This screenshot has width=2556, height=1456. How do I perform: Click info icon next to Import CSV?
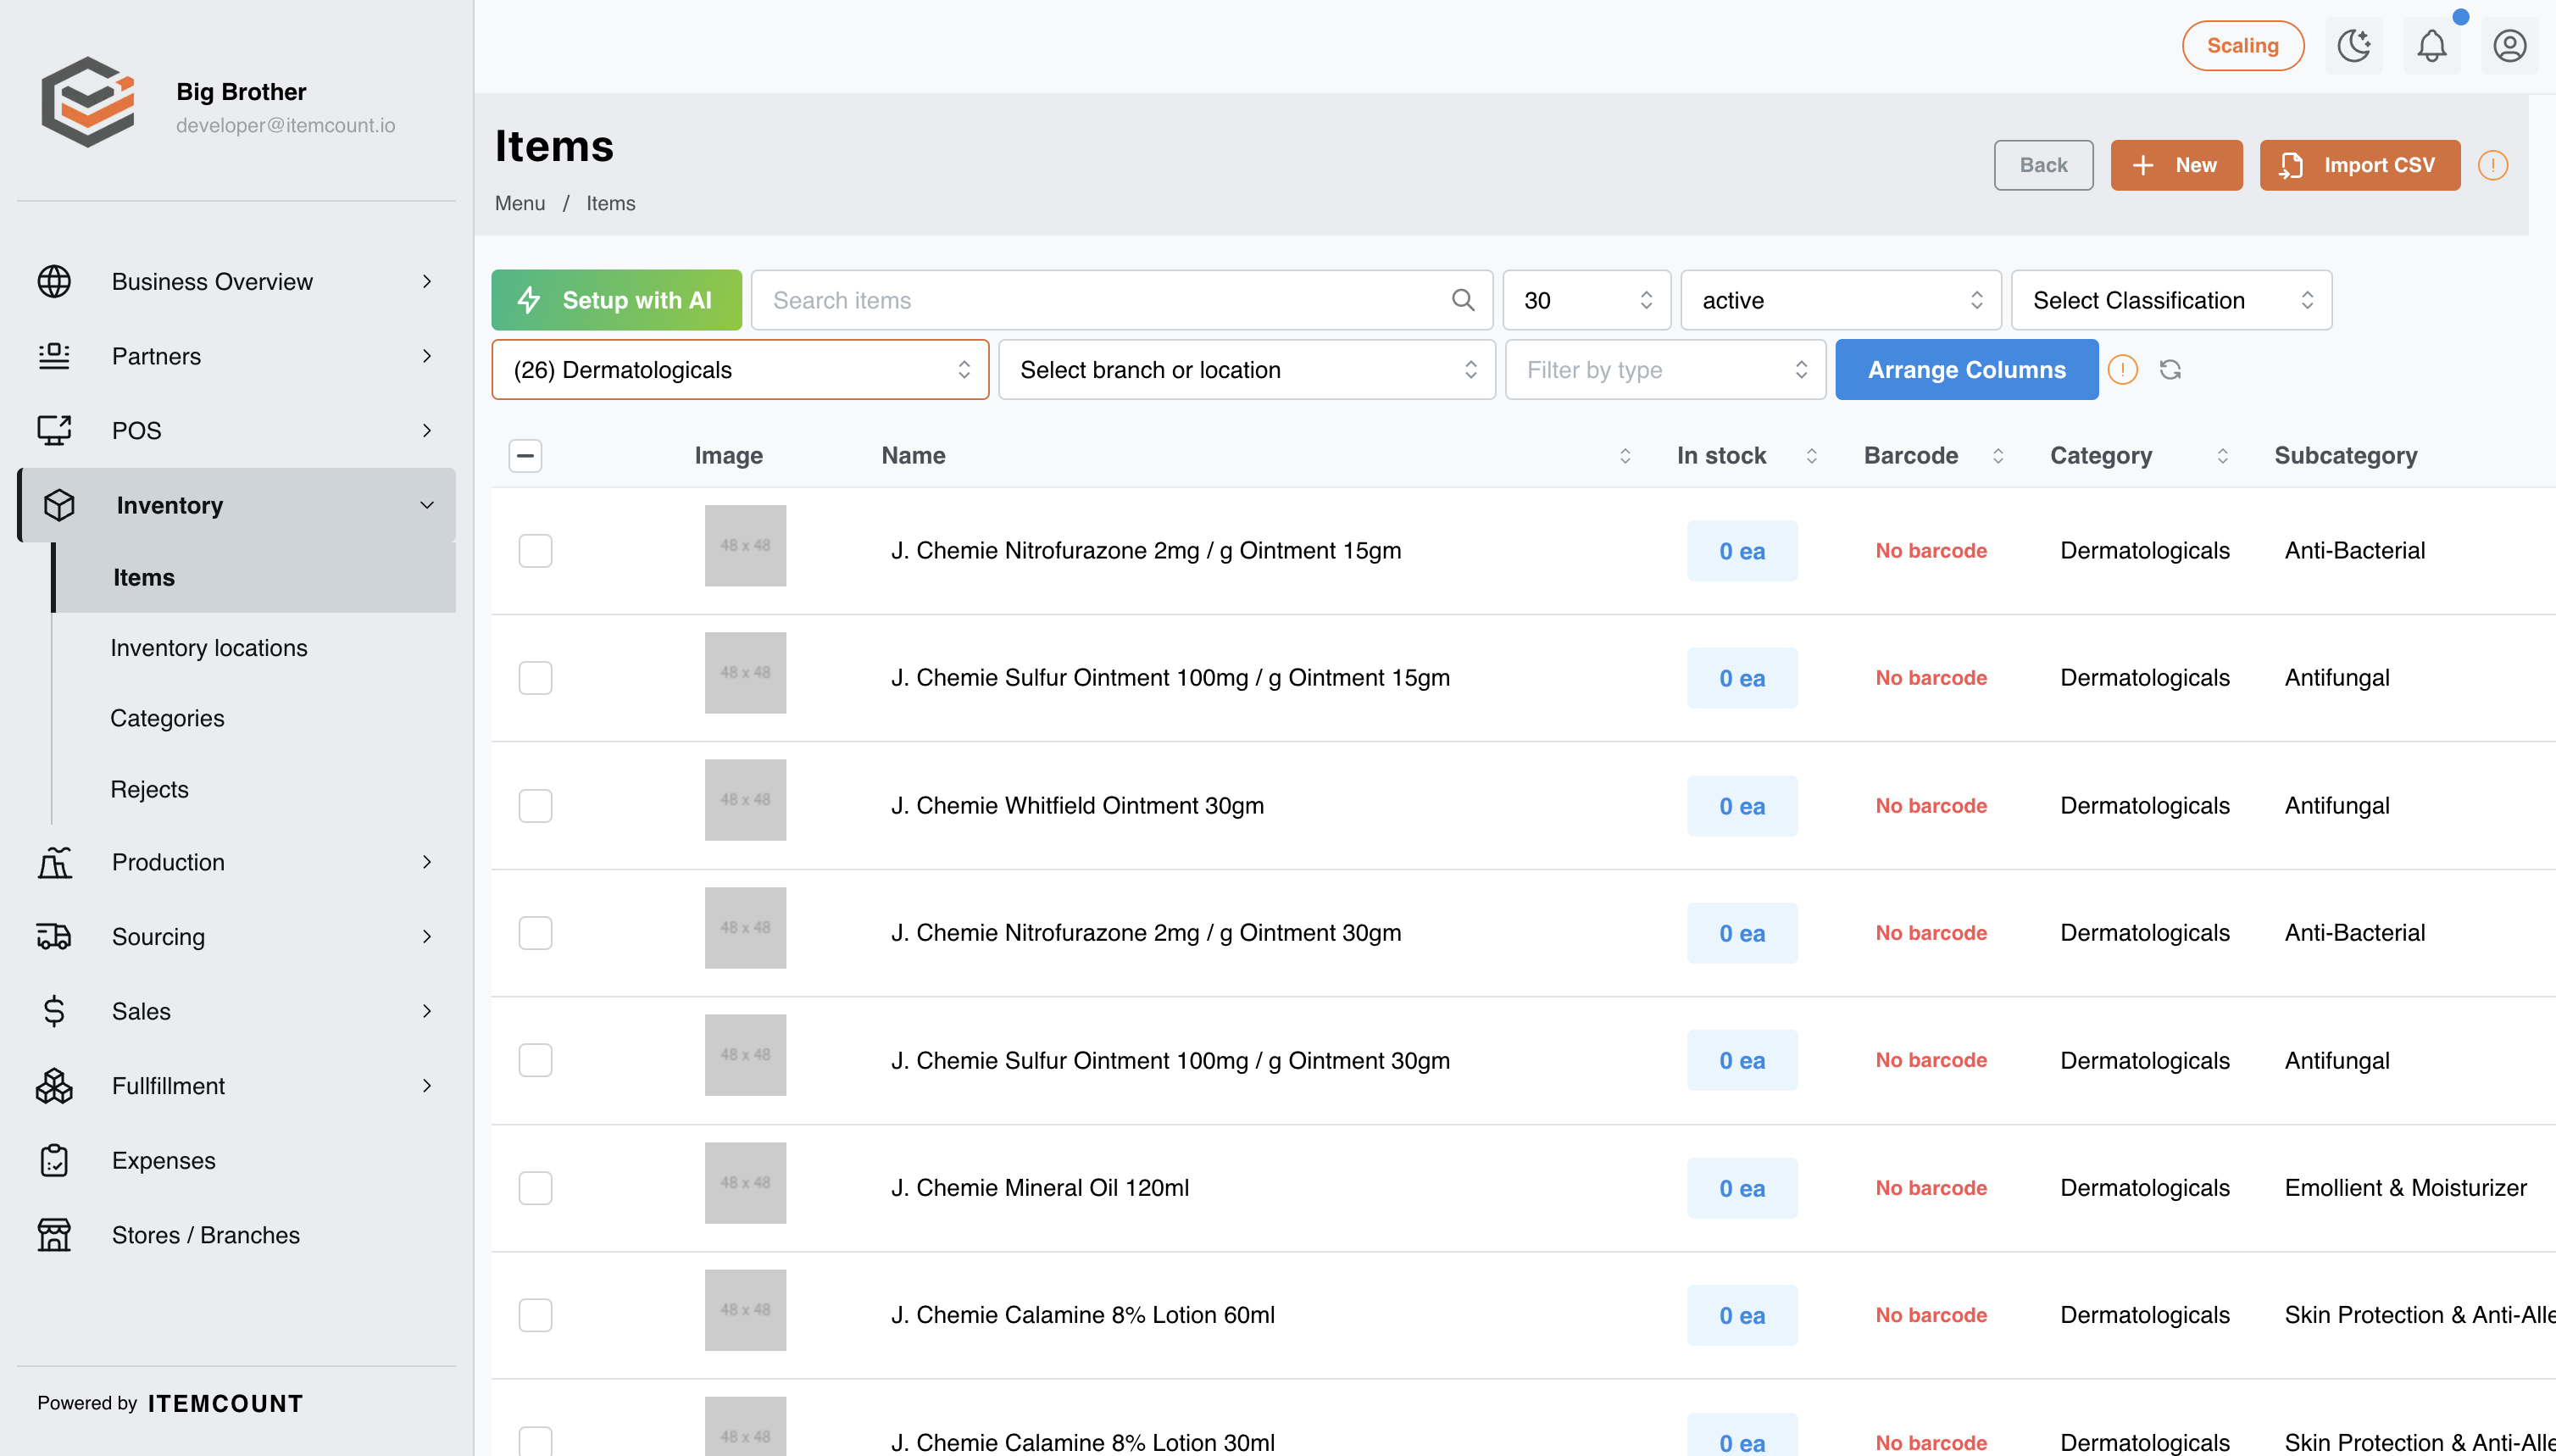pyautogui.click(x=2493, y=165)
